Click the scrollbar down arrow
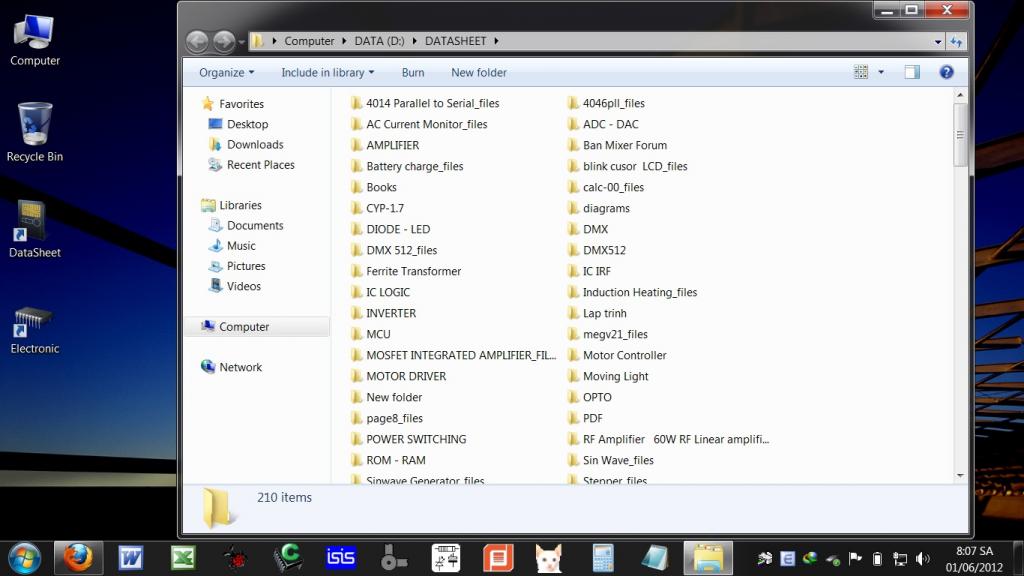1024x576 pixels. click(960, 475)
